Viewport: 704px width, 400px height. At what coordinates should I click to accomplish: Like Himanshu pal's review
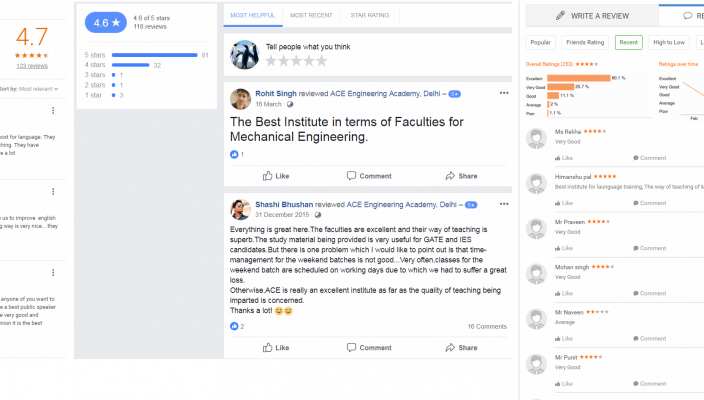[x=563, y=203]
